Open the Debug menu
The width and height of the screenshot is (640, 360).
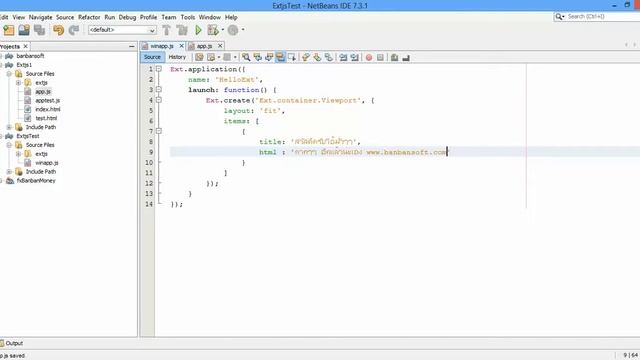(x=127, y=17)
